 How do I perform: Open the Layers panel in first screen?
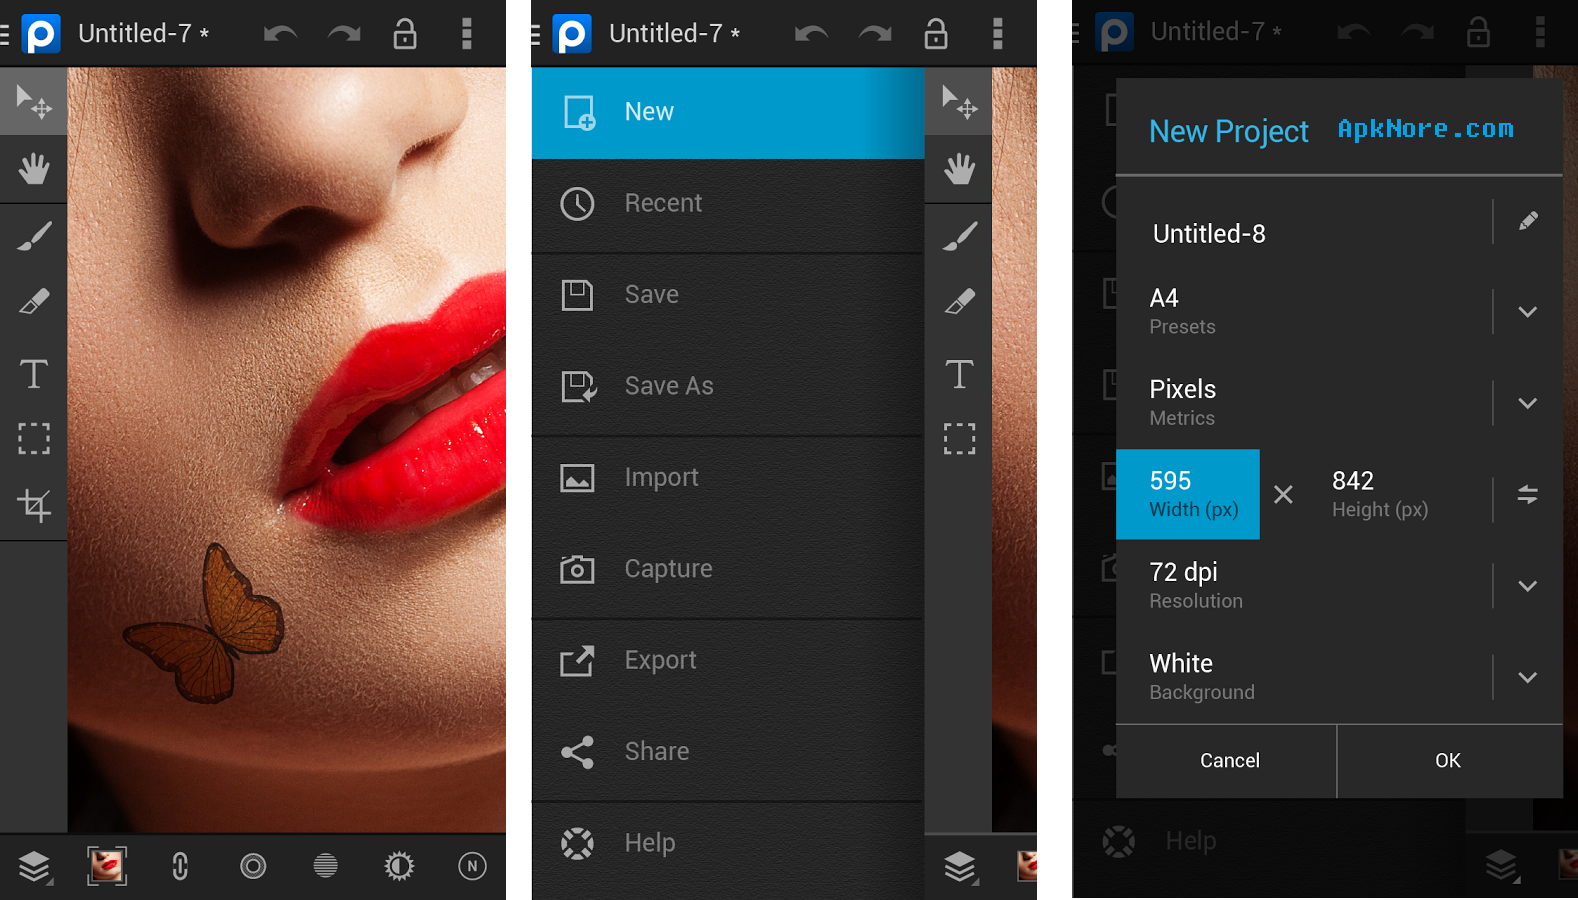click(34, 866)
